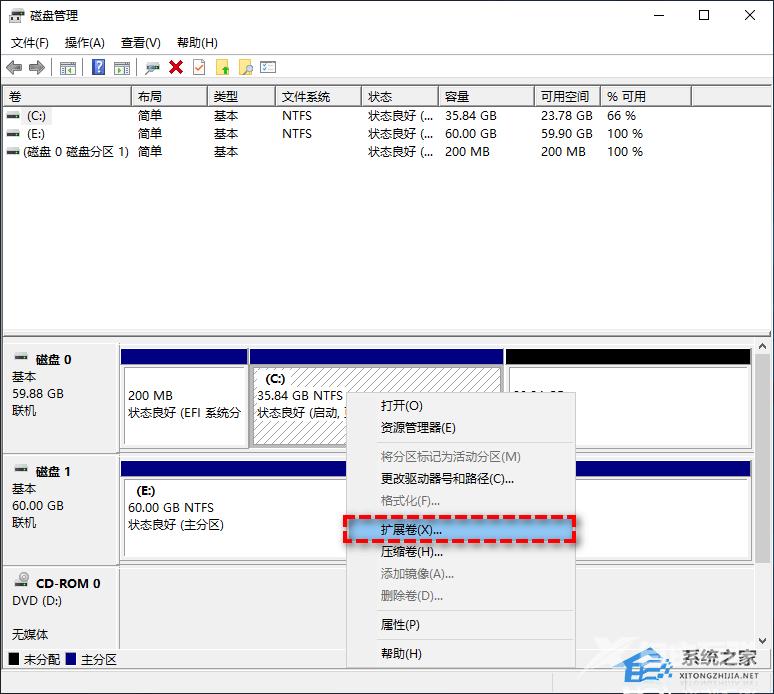Open the 文件(F) menu
Screen dimensions: 774x694
pos(30,43)
